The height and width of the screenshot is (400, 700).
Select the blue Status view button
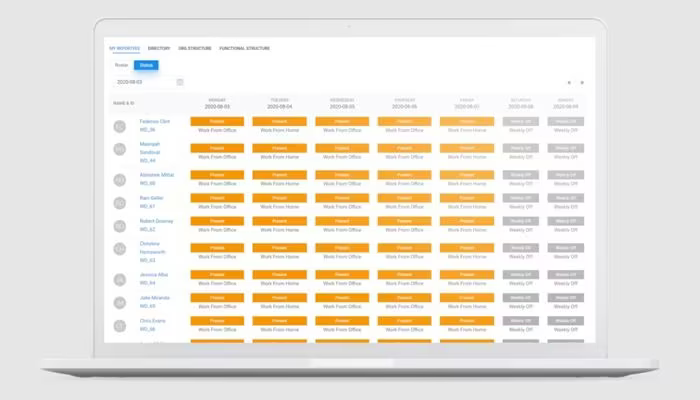pos(146,65)
